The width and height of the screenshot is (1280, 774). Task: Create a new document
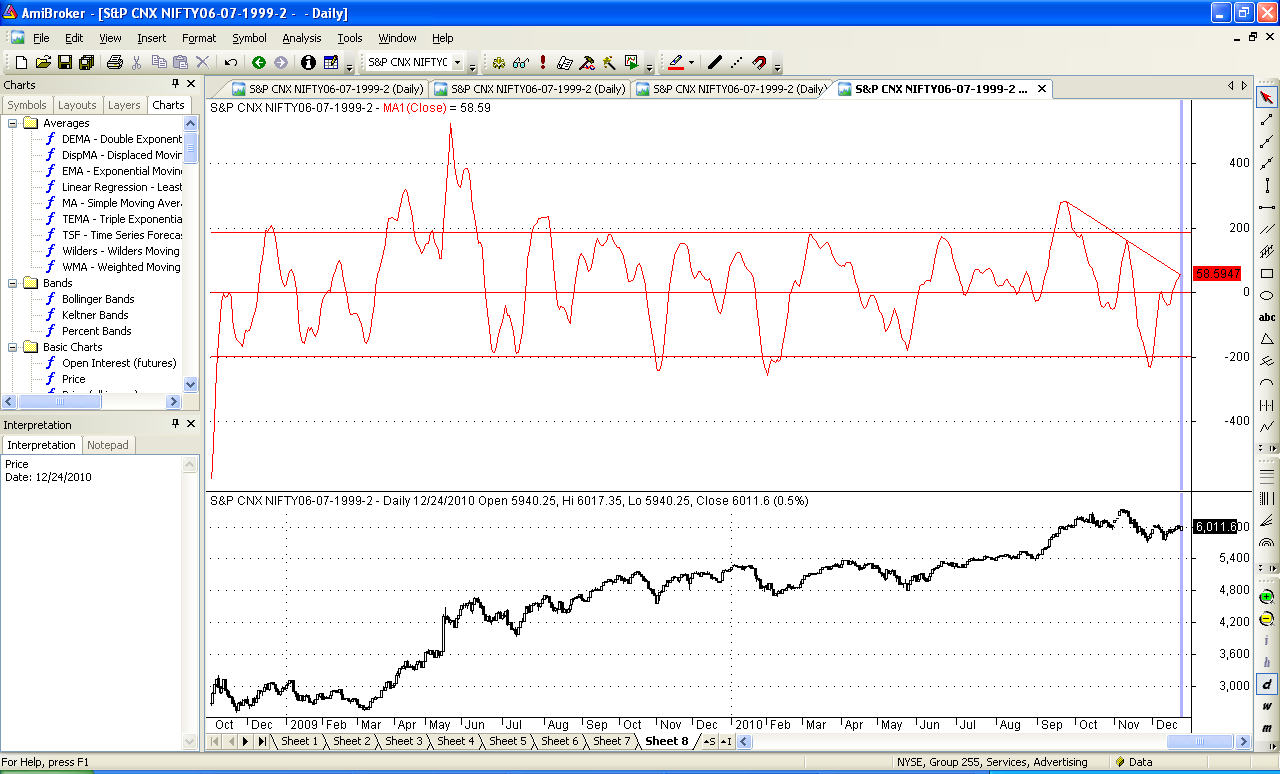point(21,62)
